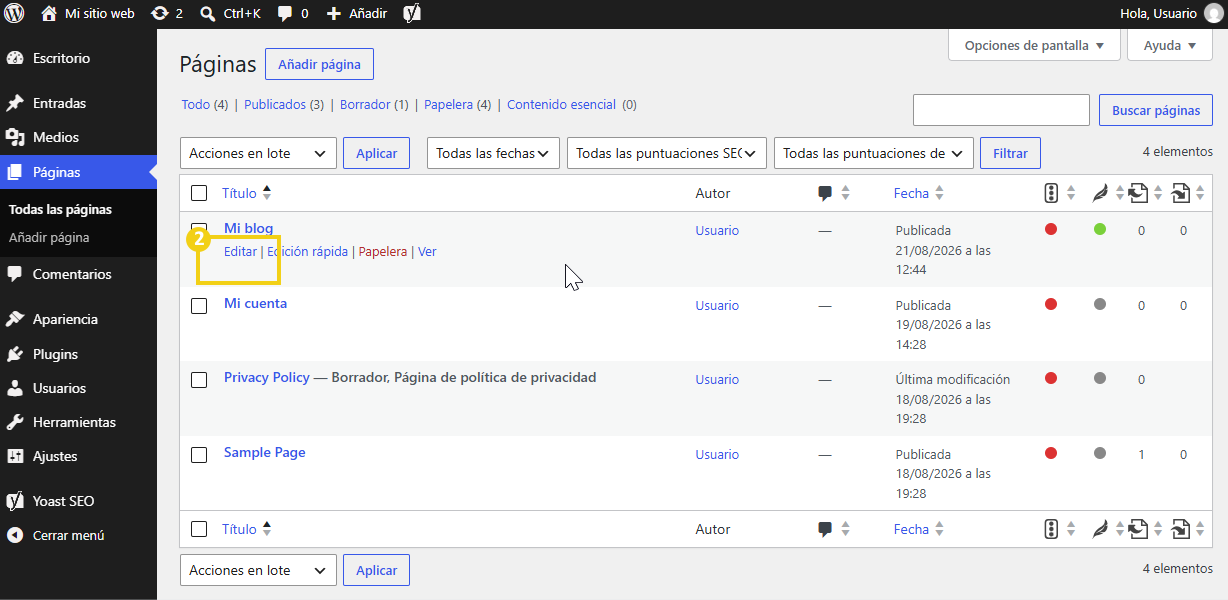Open Añadir página submenu item in sidebar
The image size is (1228, 600).
(49, 237)
